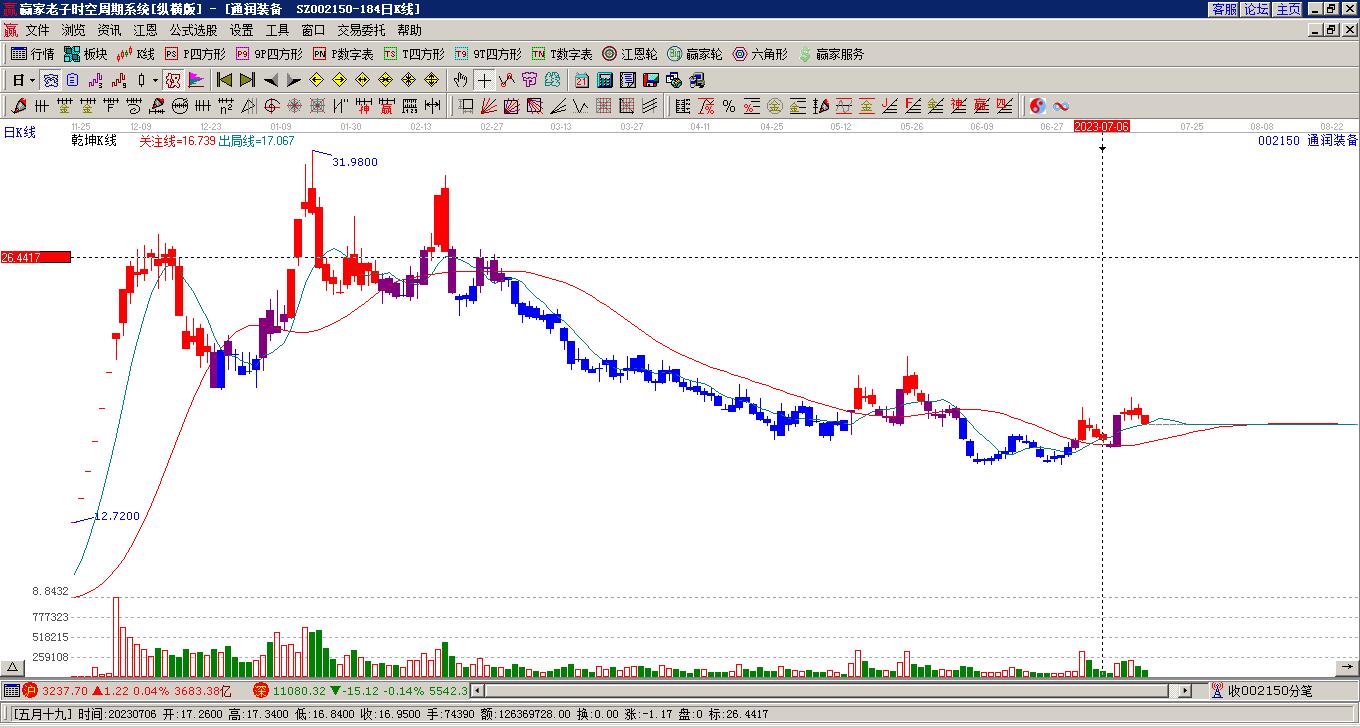Image resolution: width=1360 pixels, height=728 pixels.
Task: Click the 论坛 forum button
Action: [x=1256, y=9]
